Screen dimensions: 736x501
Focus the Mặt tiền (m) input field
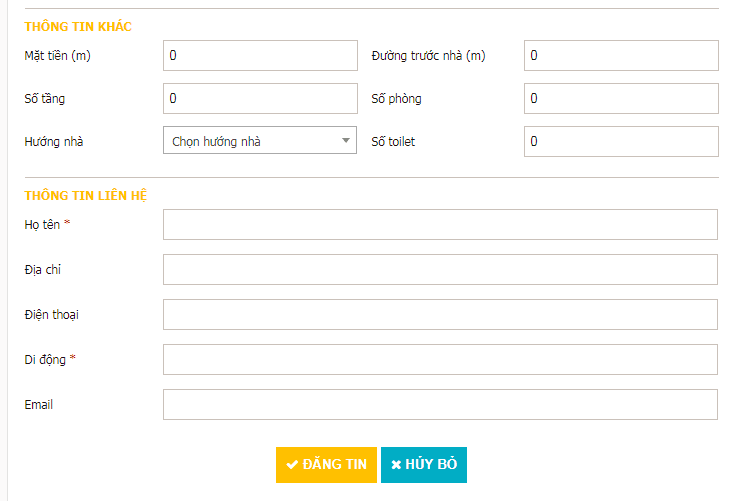[x=259, y=56]
